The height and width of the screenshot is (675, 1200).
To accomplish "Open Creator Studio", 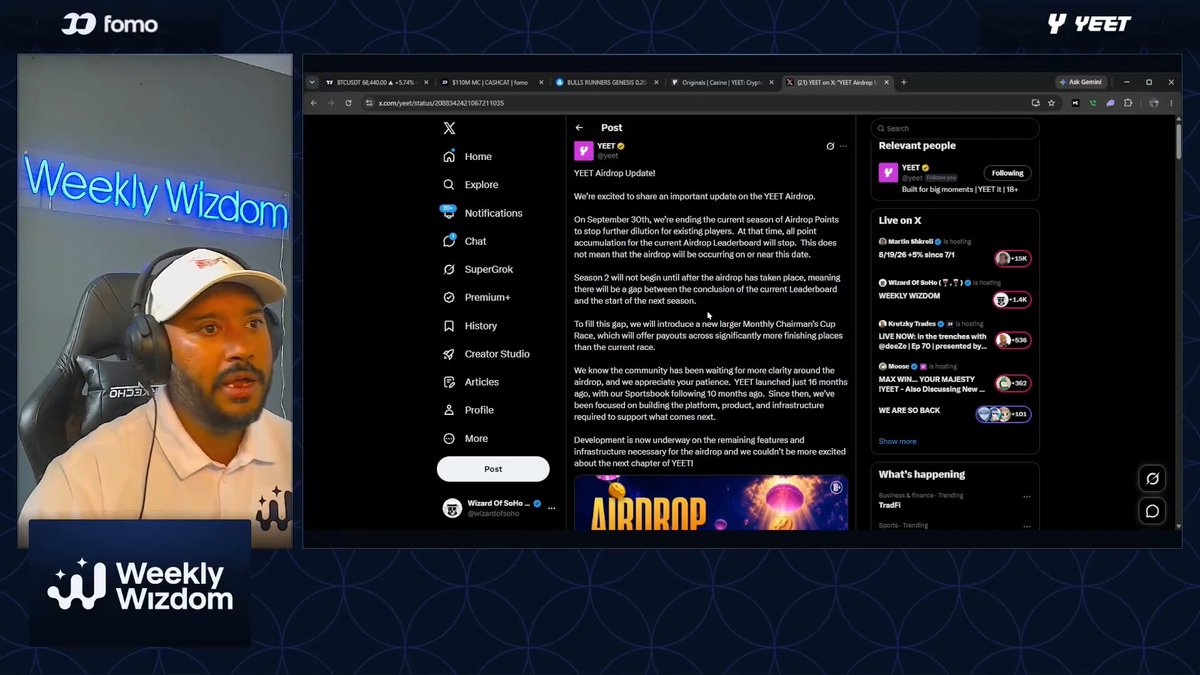I will 486,354.
